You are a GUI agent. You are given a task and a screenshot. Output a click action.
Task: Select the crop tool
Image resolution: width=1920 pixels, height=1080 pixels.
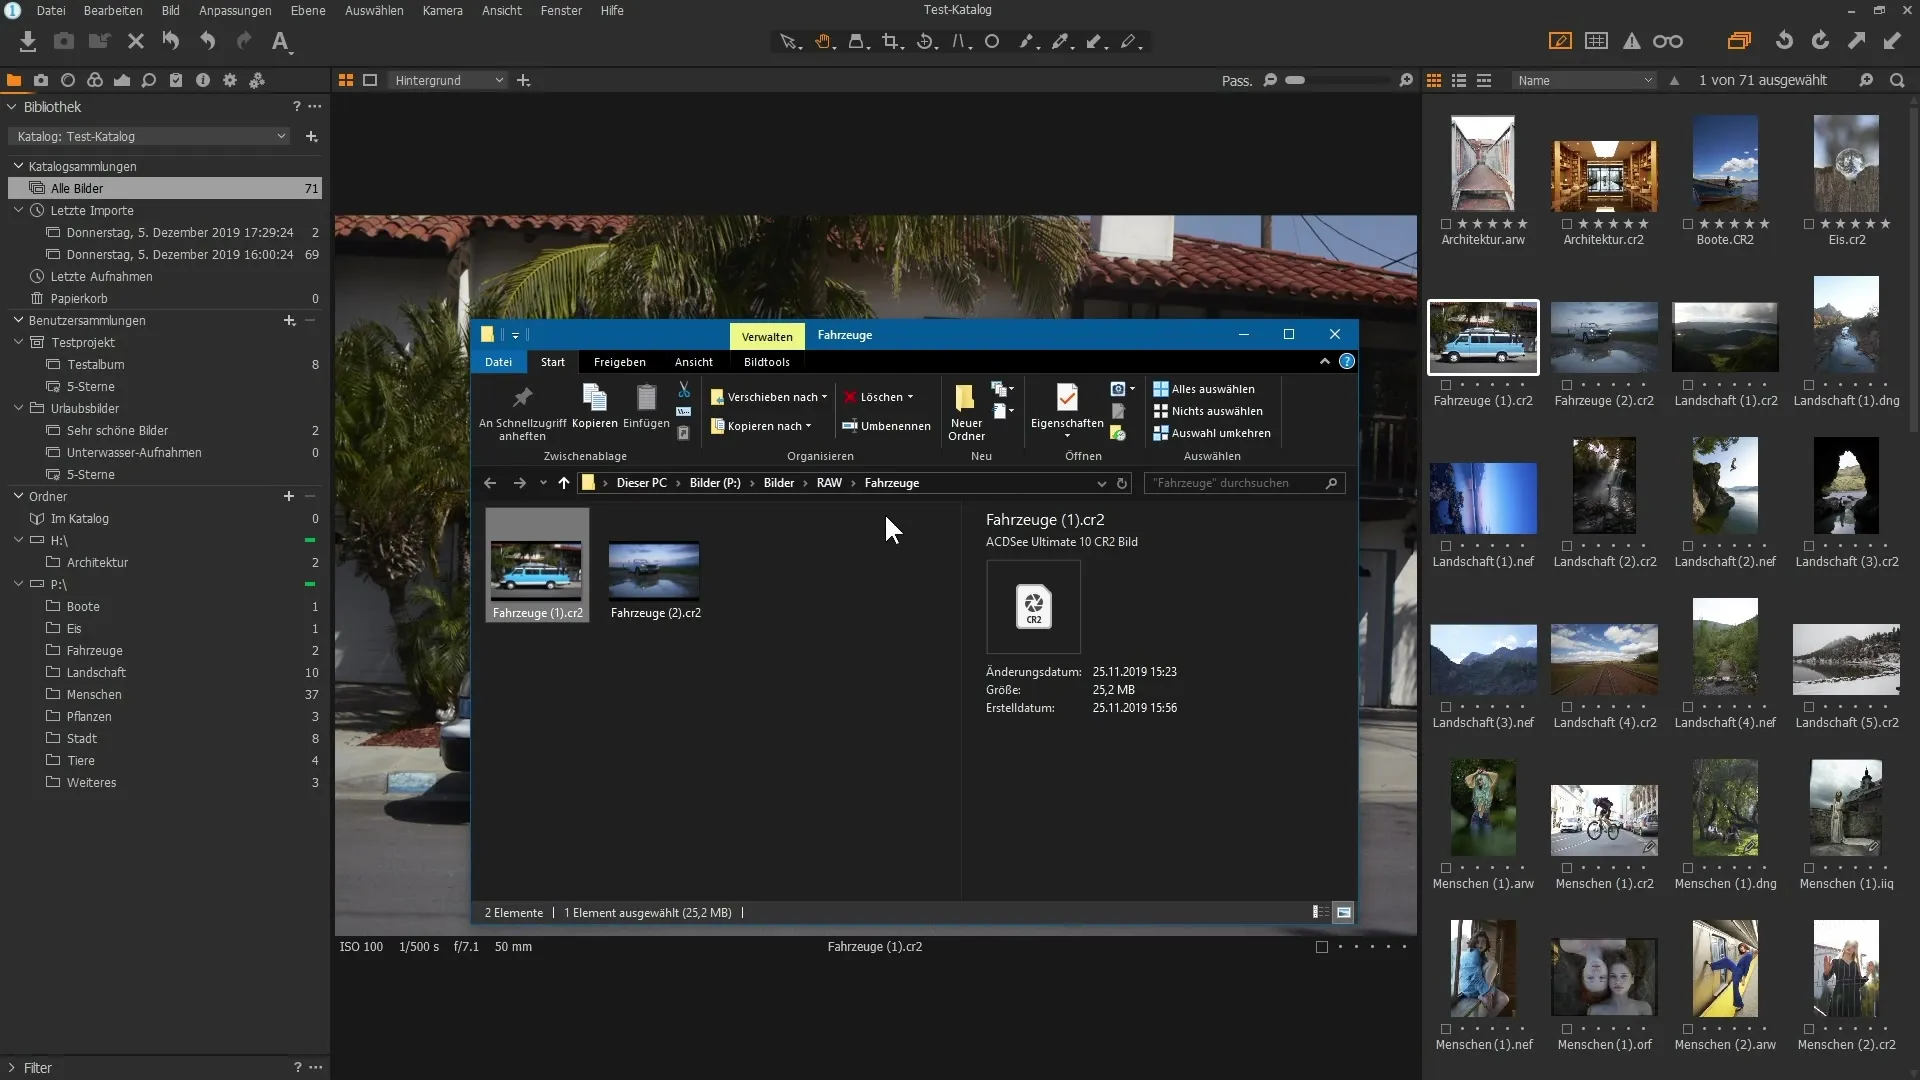[x=891, y=41]
